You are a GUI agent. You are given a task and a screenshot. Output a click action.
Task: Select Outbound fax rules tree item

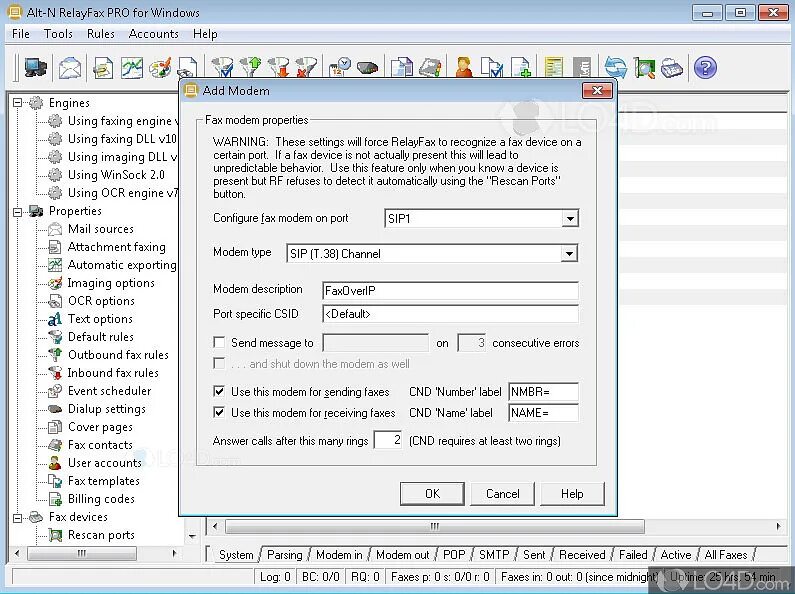tap(118, 355)
